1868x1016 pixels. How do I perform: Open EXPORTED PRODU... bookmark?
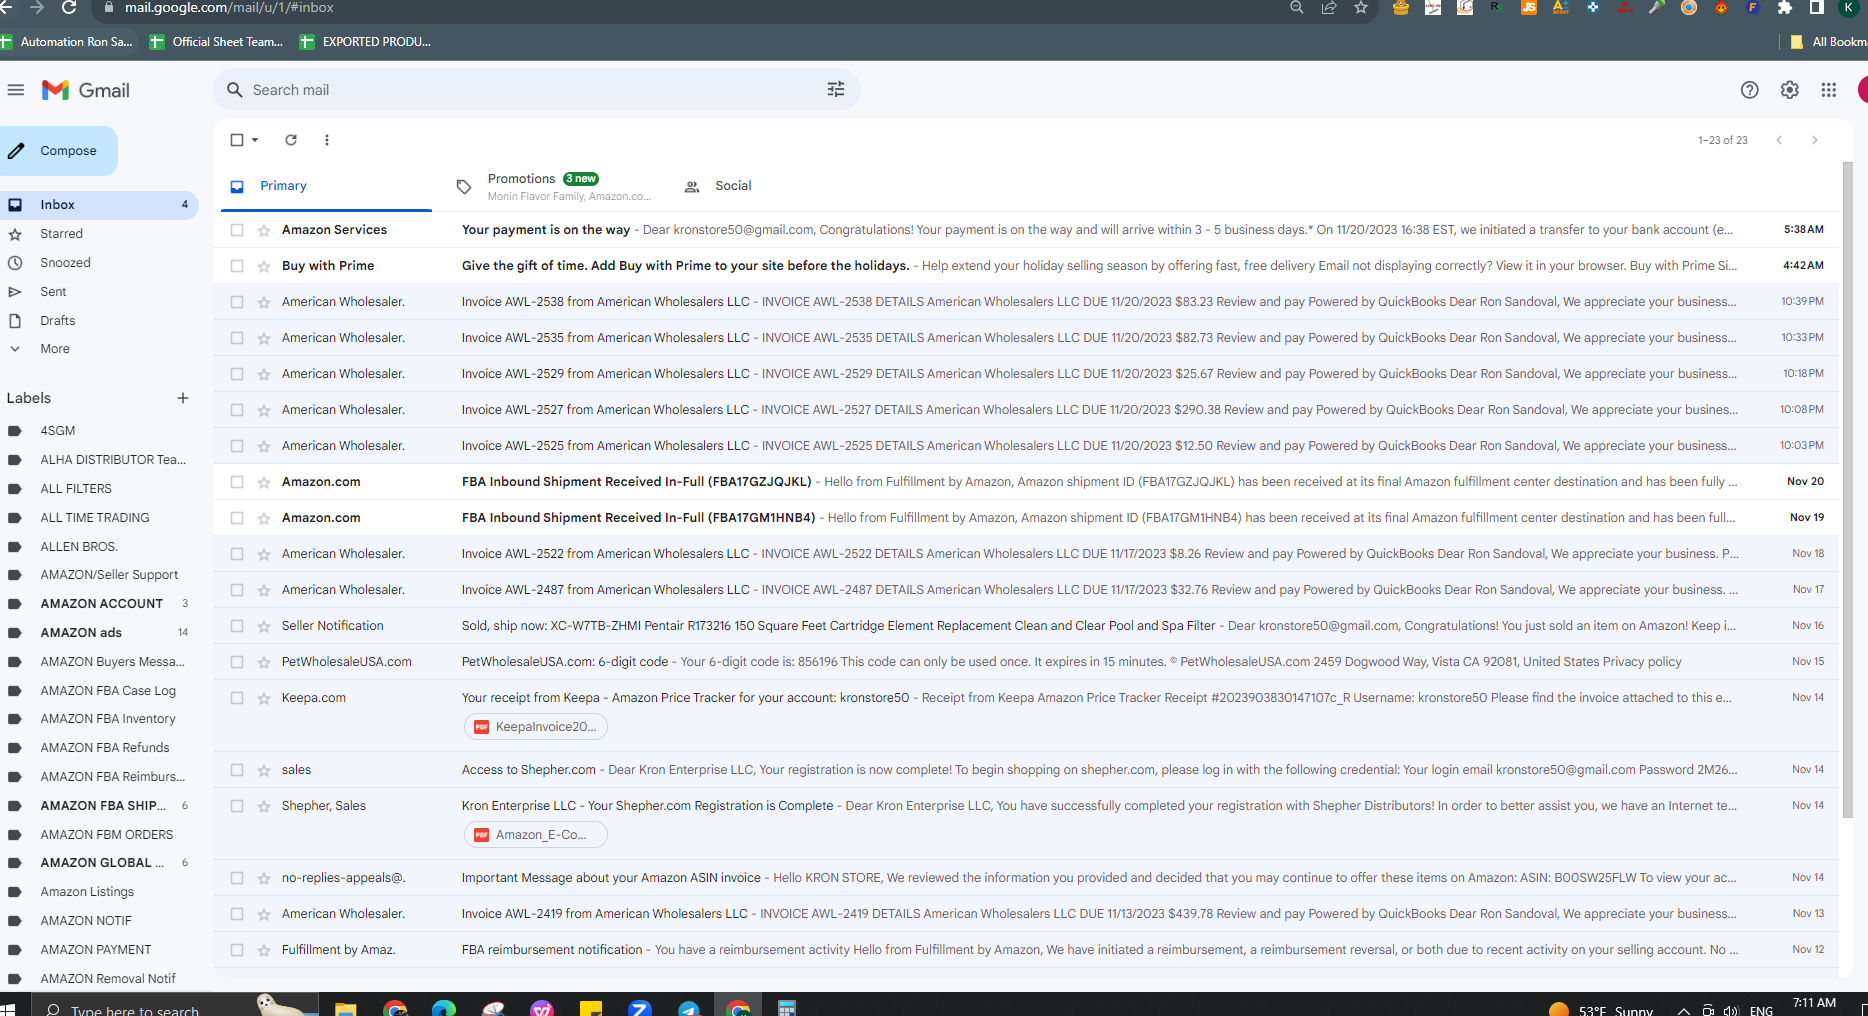(366, 42)
